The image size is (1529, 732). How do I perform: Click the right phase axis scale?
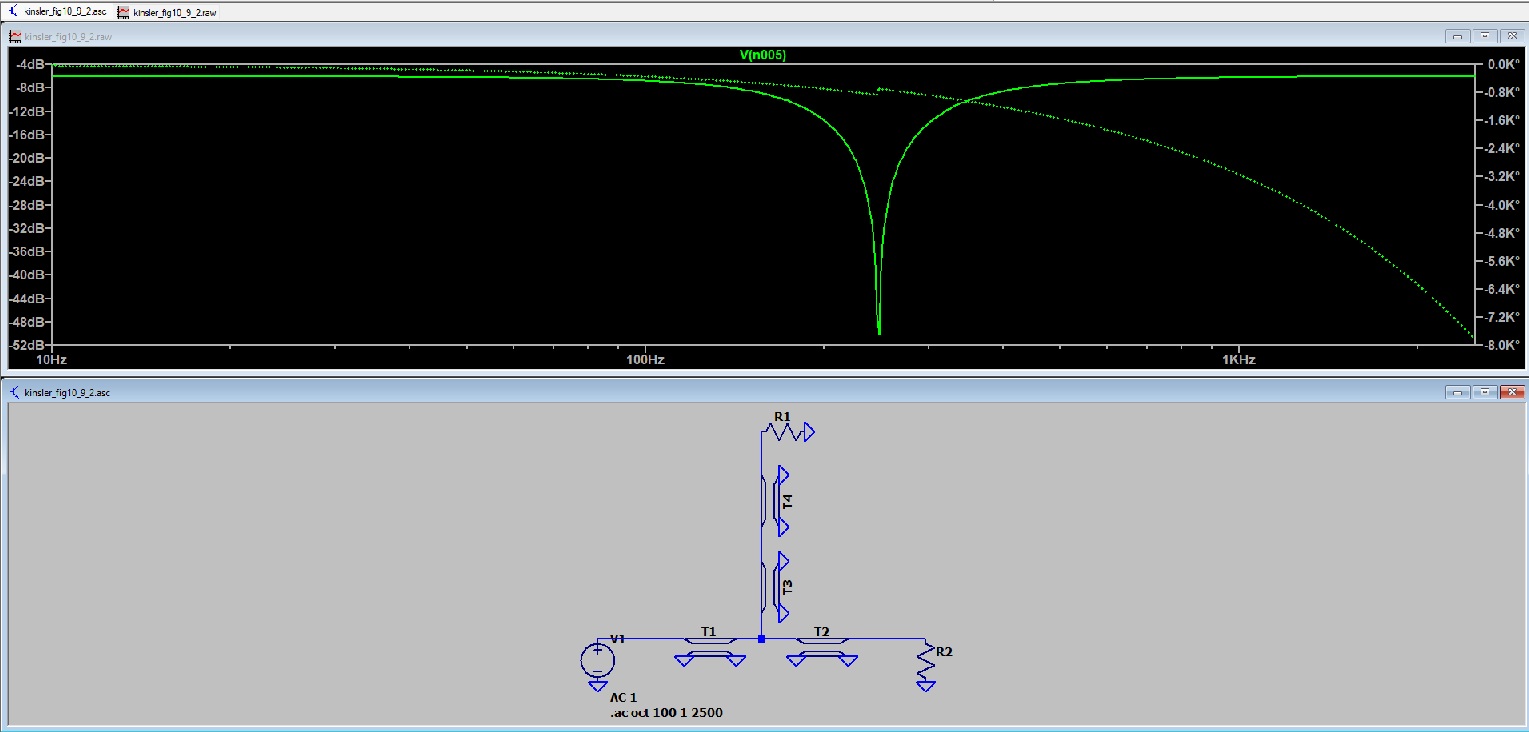click(x=1499, y=204)
